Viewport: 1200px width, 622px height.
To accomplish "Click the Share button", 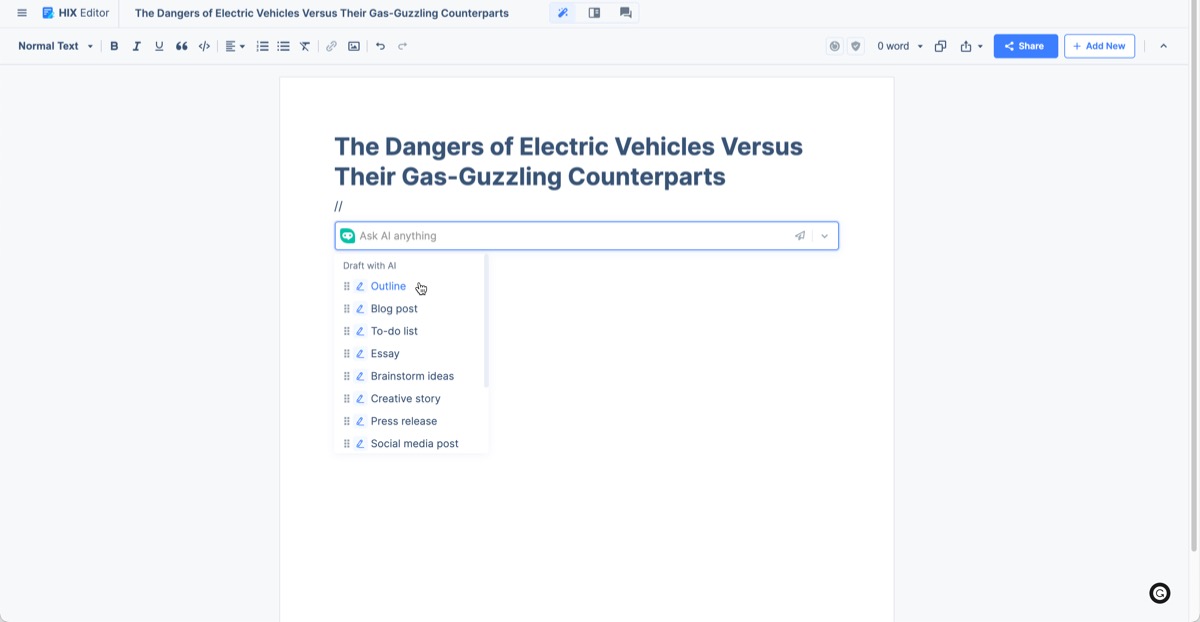I will (1025, 45).
